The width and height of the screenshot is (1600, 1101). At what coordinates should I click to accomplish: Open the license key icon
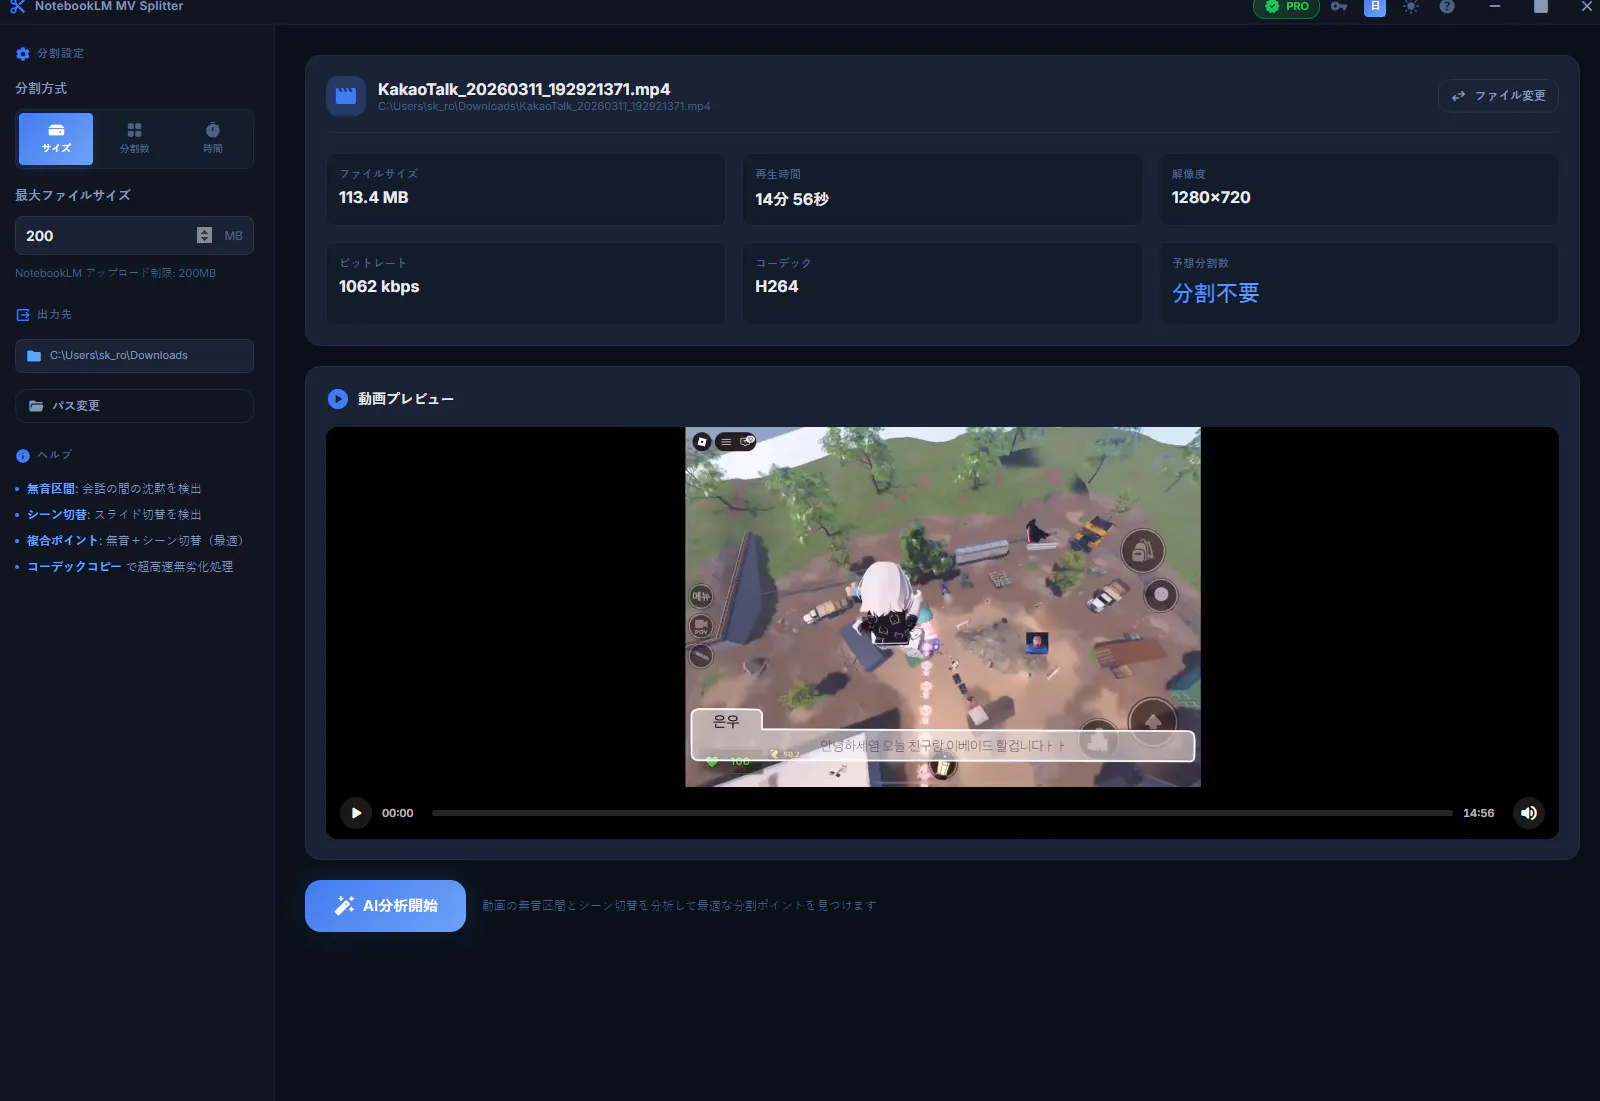click(1339, 7)
